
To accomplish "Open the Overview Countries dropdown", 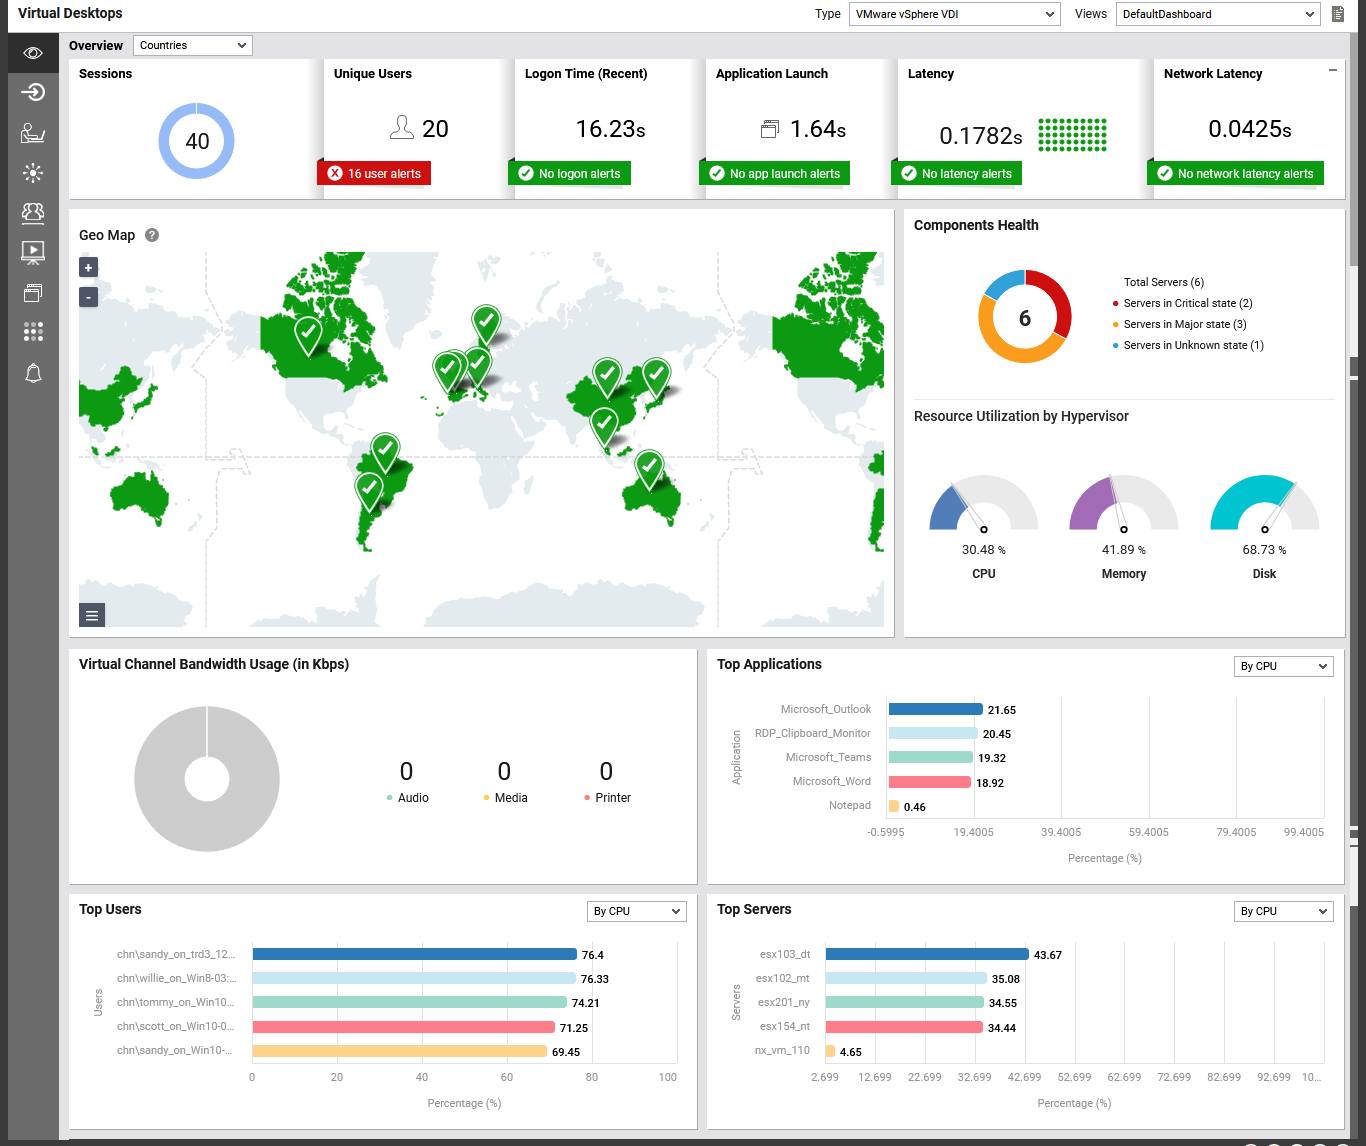I will (x=192, y=45).
